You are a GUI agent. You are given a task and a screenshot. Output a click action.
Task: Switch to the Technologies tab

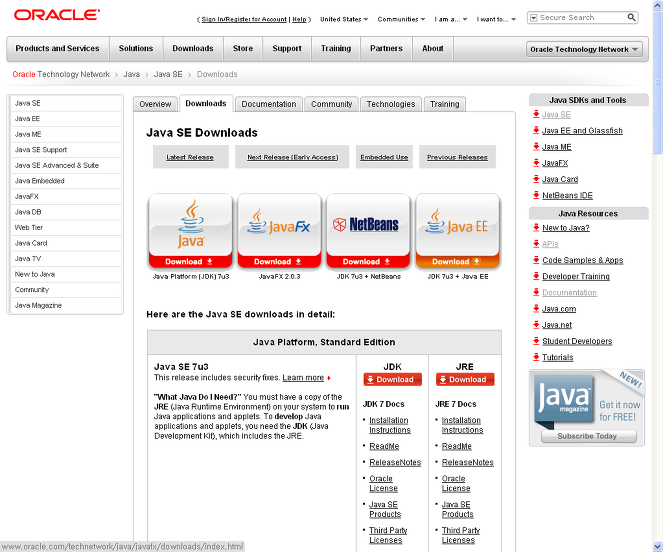[391, 104]
